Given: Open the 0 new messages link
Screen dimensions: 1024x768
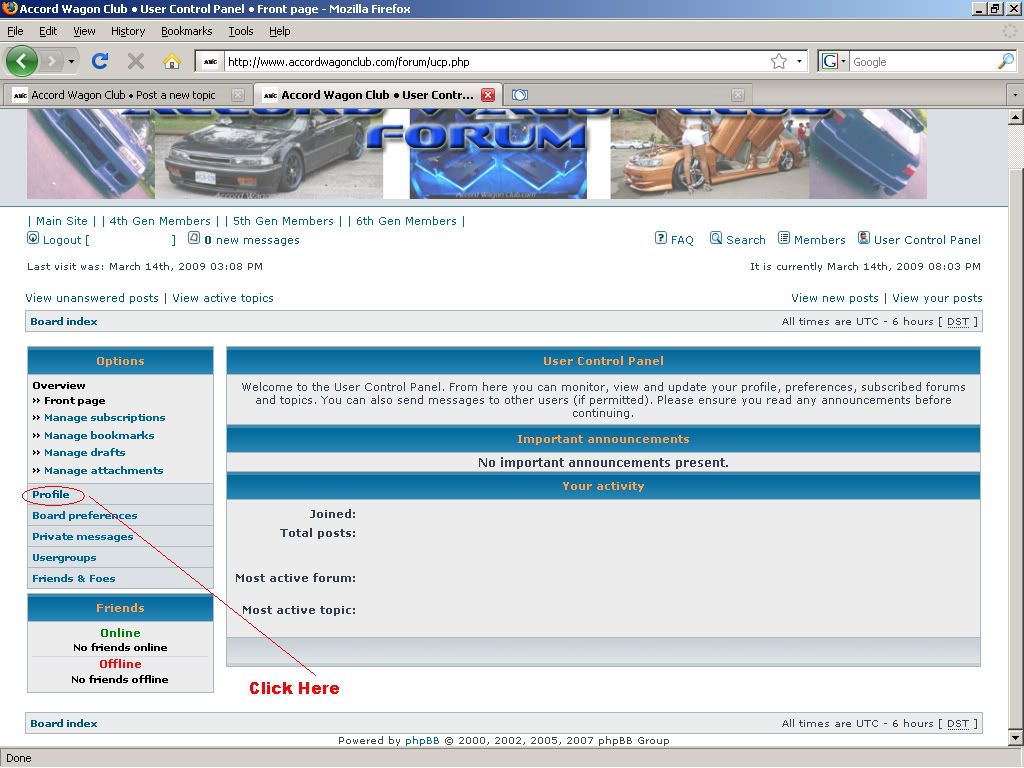Looking at the screenshot, I should click(251, 240).
